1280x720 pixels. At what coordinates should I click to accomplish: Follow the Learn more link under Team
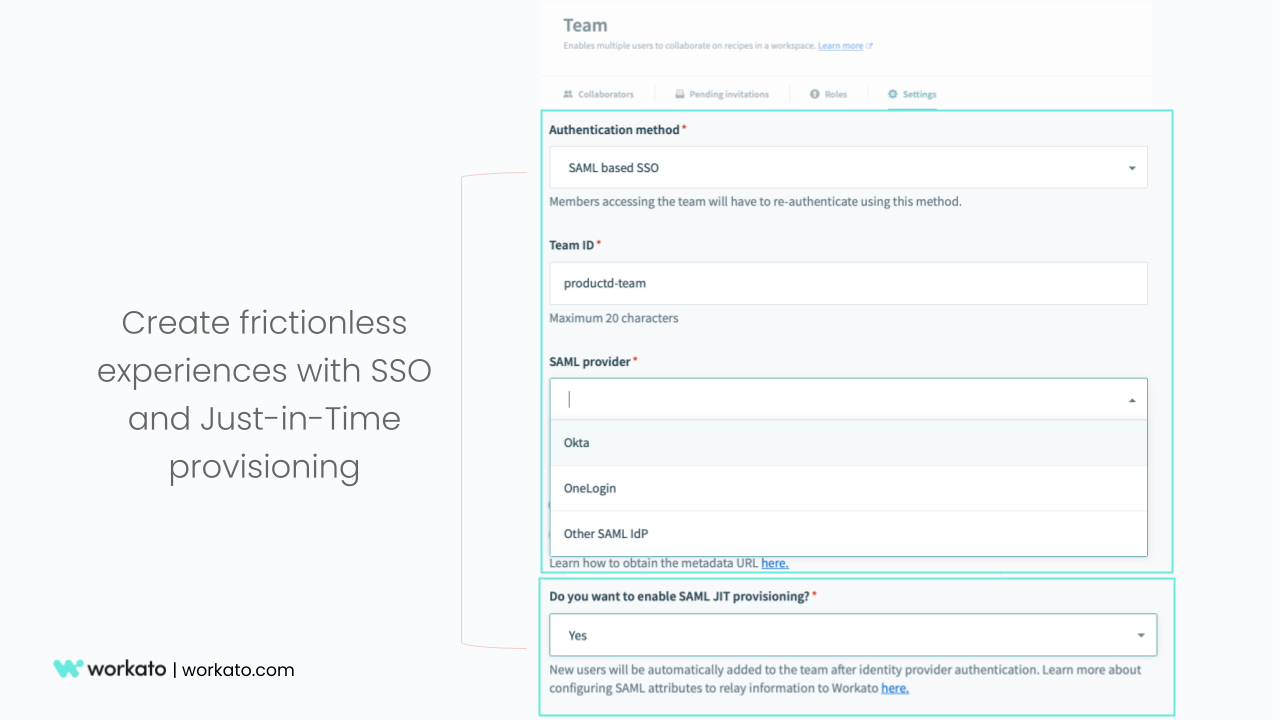845,46
